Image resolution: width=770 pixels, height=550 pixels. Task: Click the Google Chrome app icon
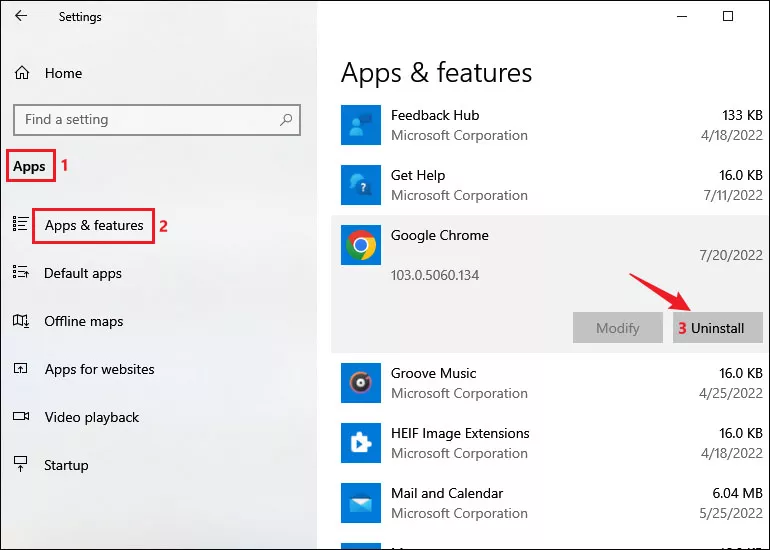point(361,245)
